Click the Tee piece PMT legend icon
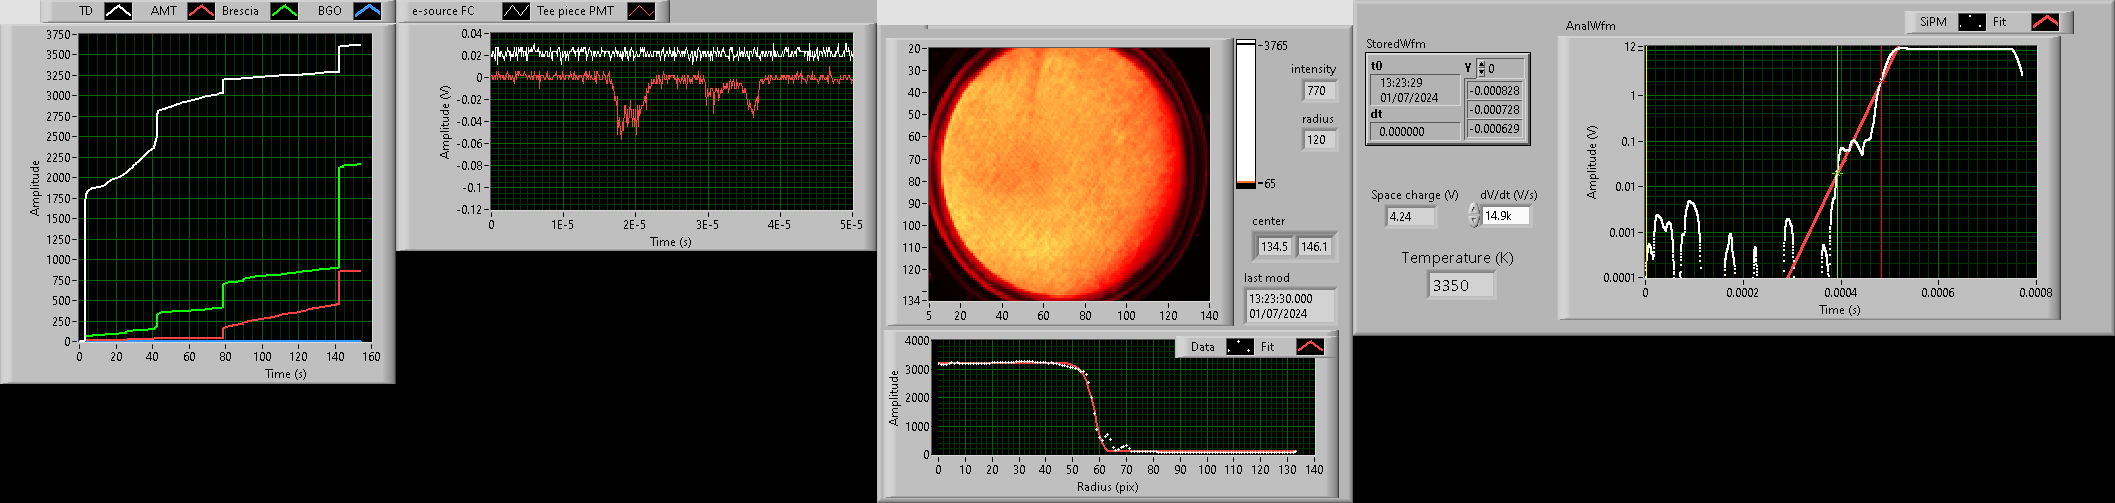2115x503 pixels. coord(641,11)
